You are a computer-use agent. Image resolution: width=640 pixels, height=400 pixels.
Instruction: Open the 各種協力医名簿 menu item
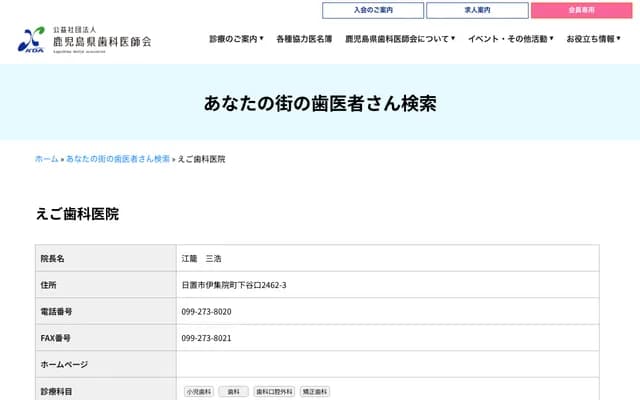pyautogui.click(x=304, y=39)
